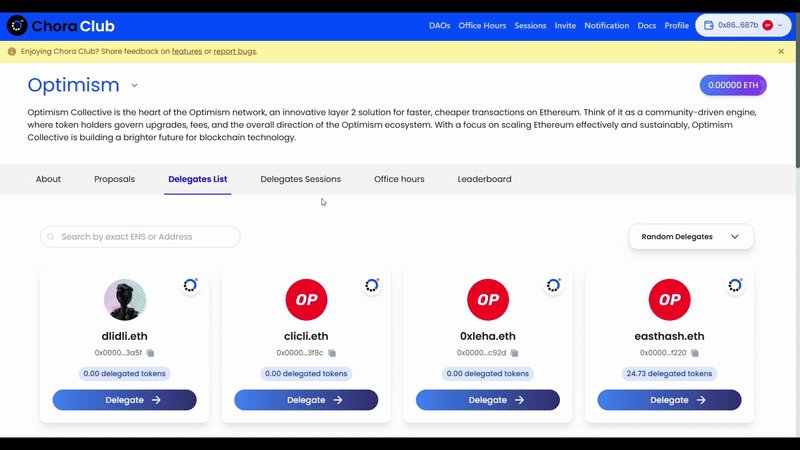Copy easthash.eth address 0x0000...f220
The height and width of the screenshot is (450, 800).
coord(695,353)
